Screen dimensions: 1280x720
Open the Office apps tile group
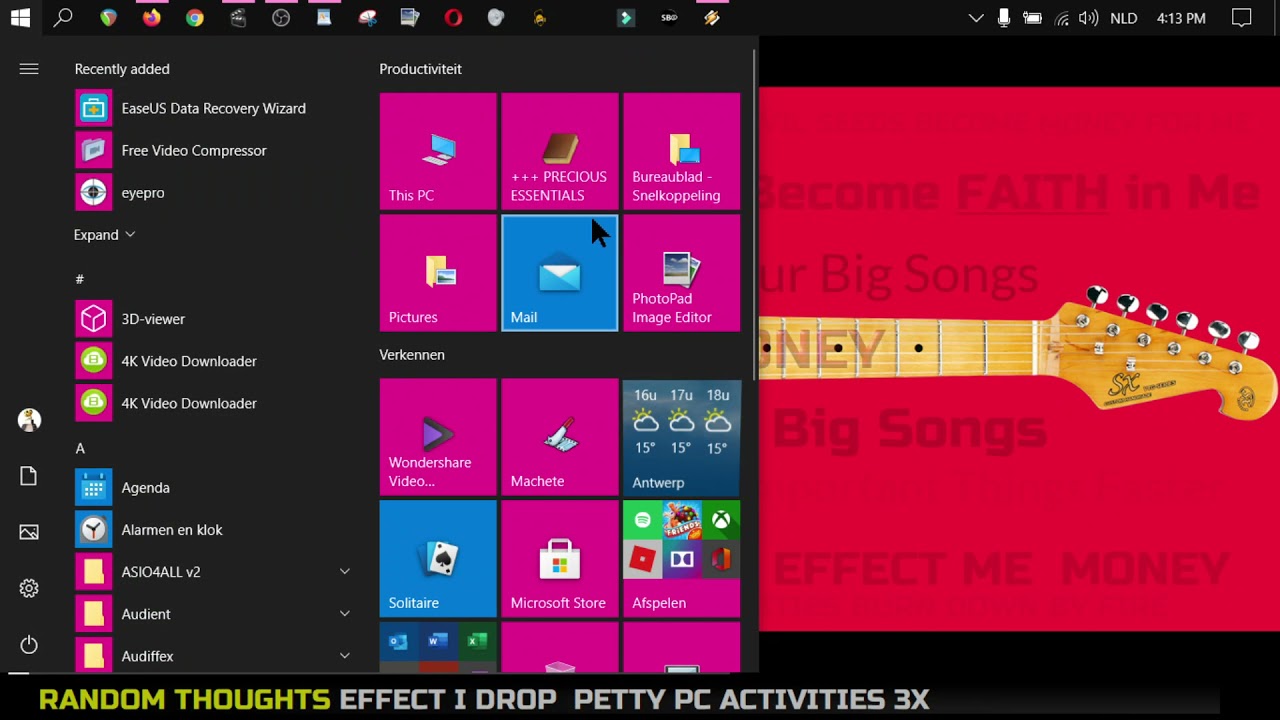click(x=438, y=648)
